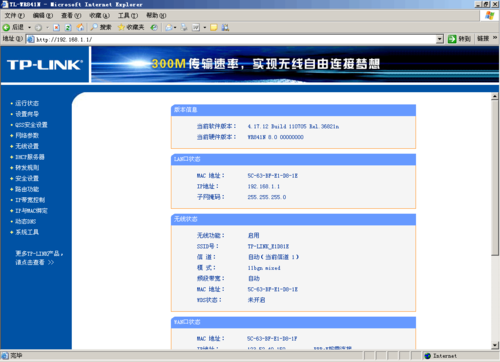The image size is (500, 362).
Task: Click the page scrollbar down arrow
Action: (495, 345)
